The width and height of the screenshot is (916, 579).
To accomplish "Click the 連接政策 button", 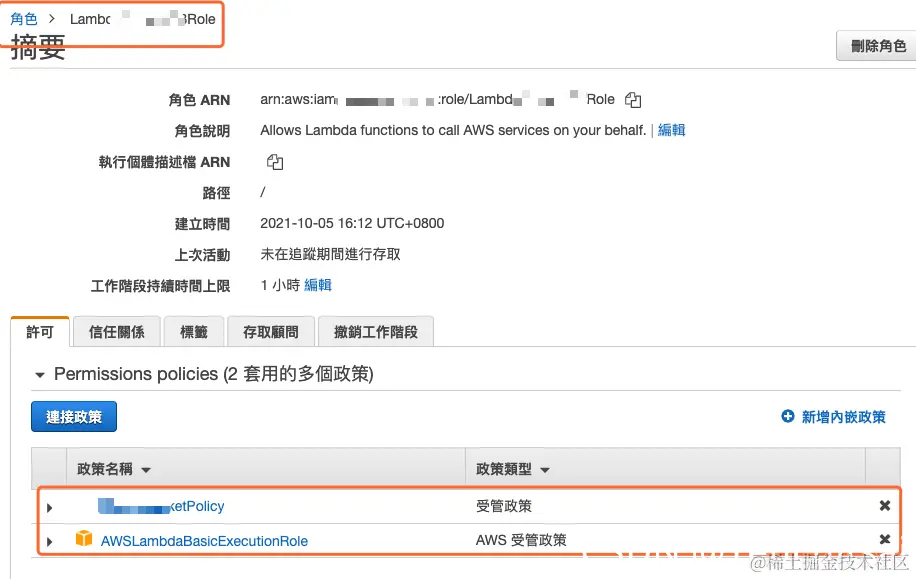I will pyautogui.click(x=74, y=417).
